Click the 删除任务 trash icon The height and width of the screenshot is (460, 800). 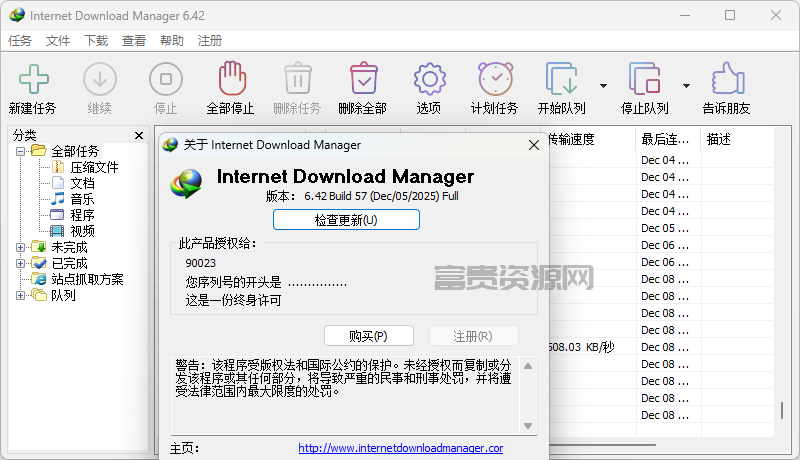coord(297,78)
